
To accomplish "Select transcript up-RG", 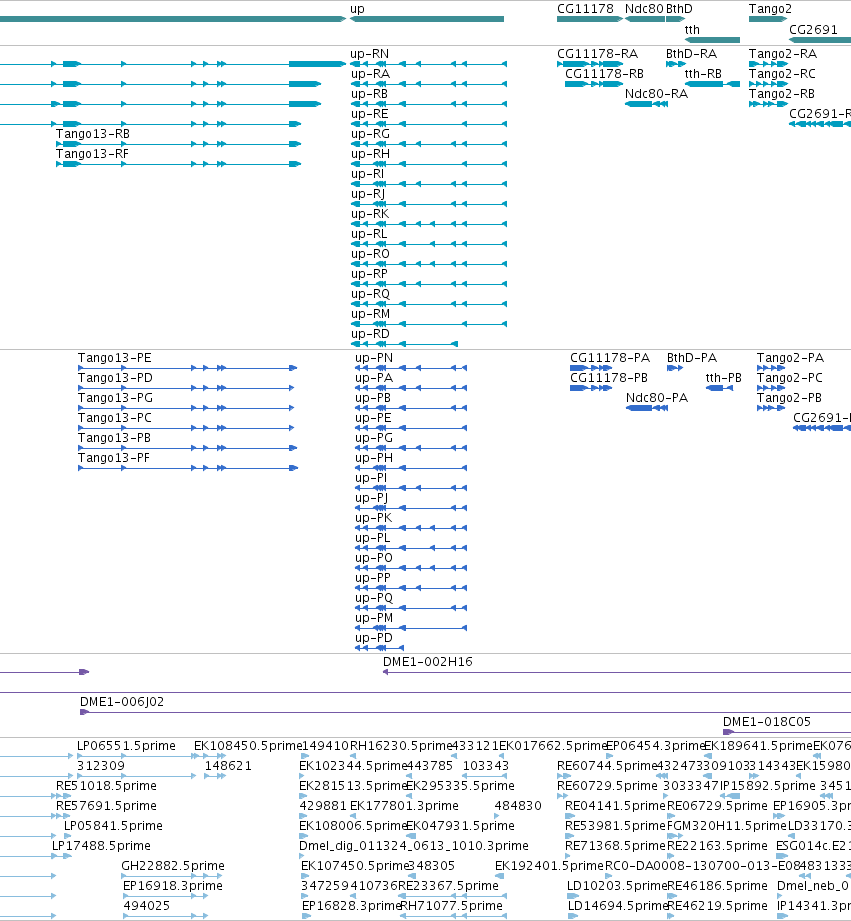I will (x=370, y=134).
